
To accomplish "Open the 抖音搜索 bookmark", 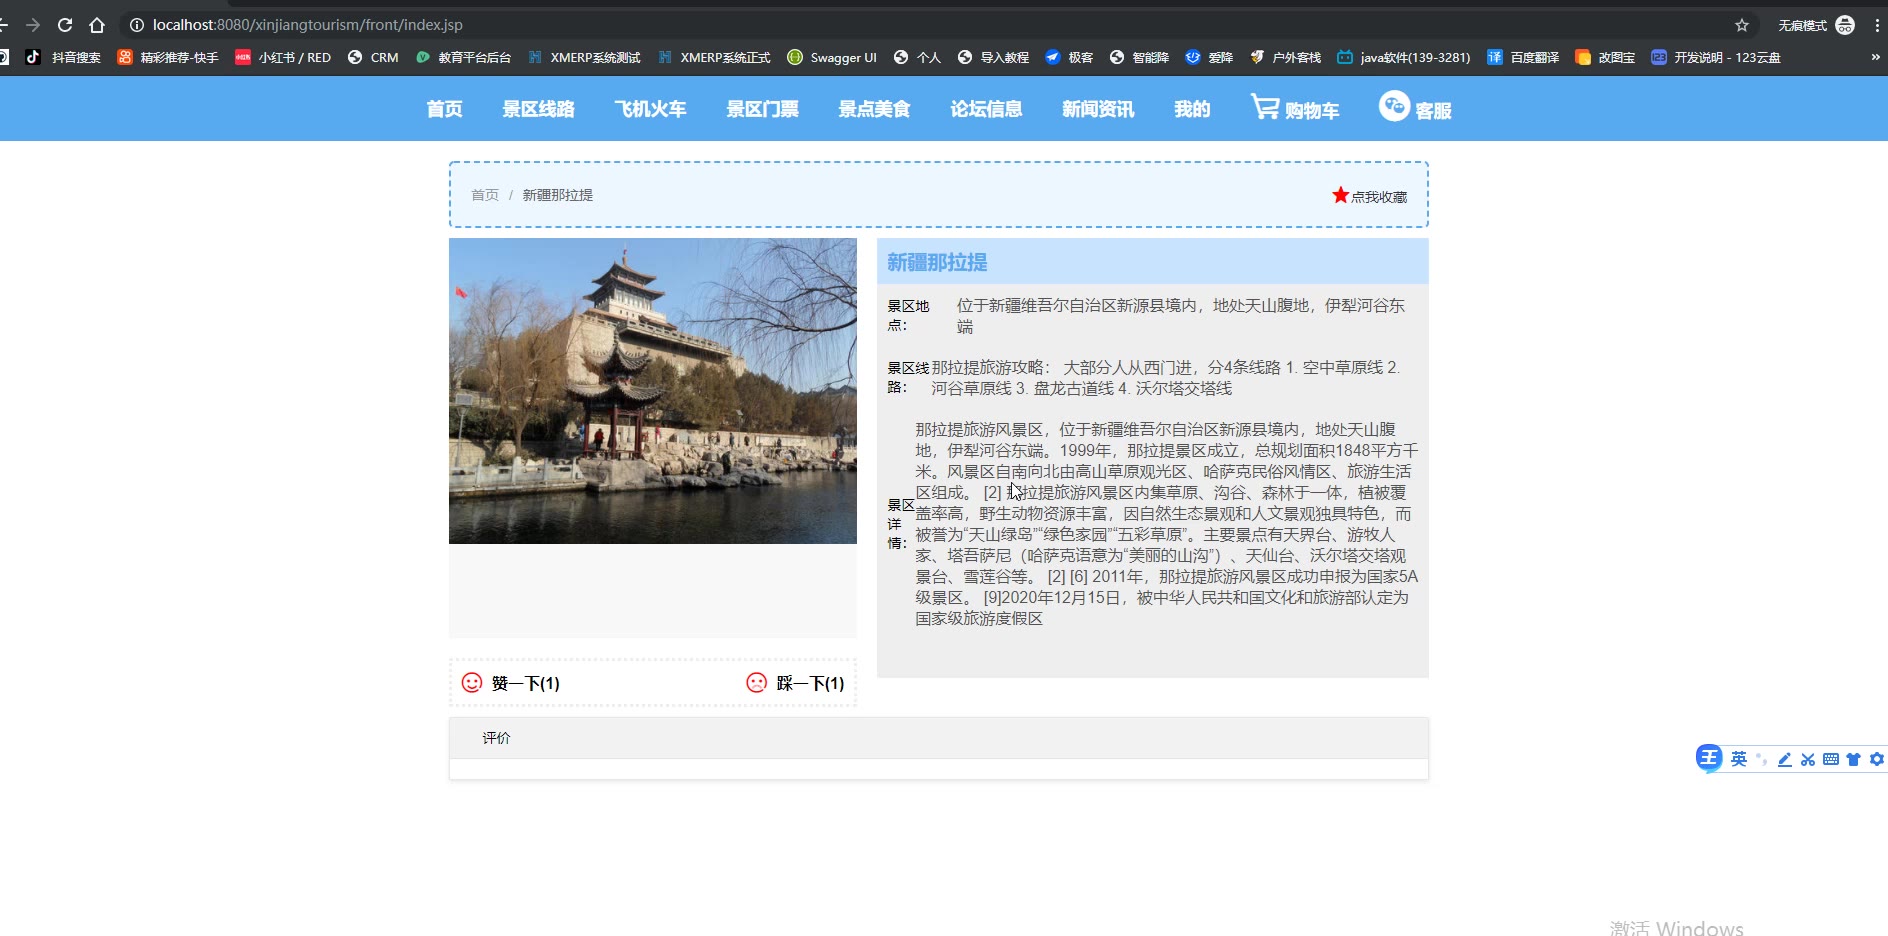I will 63,57.
